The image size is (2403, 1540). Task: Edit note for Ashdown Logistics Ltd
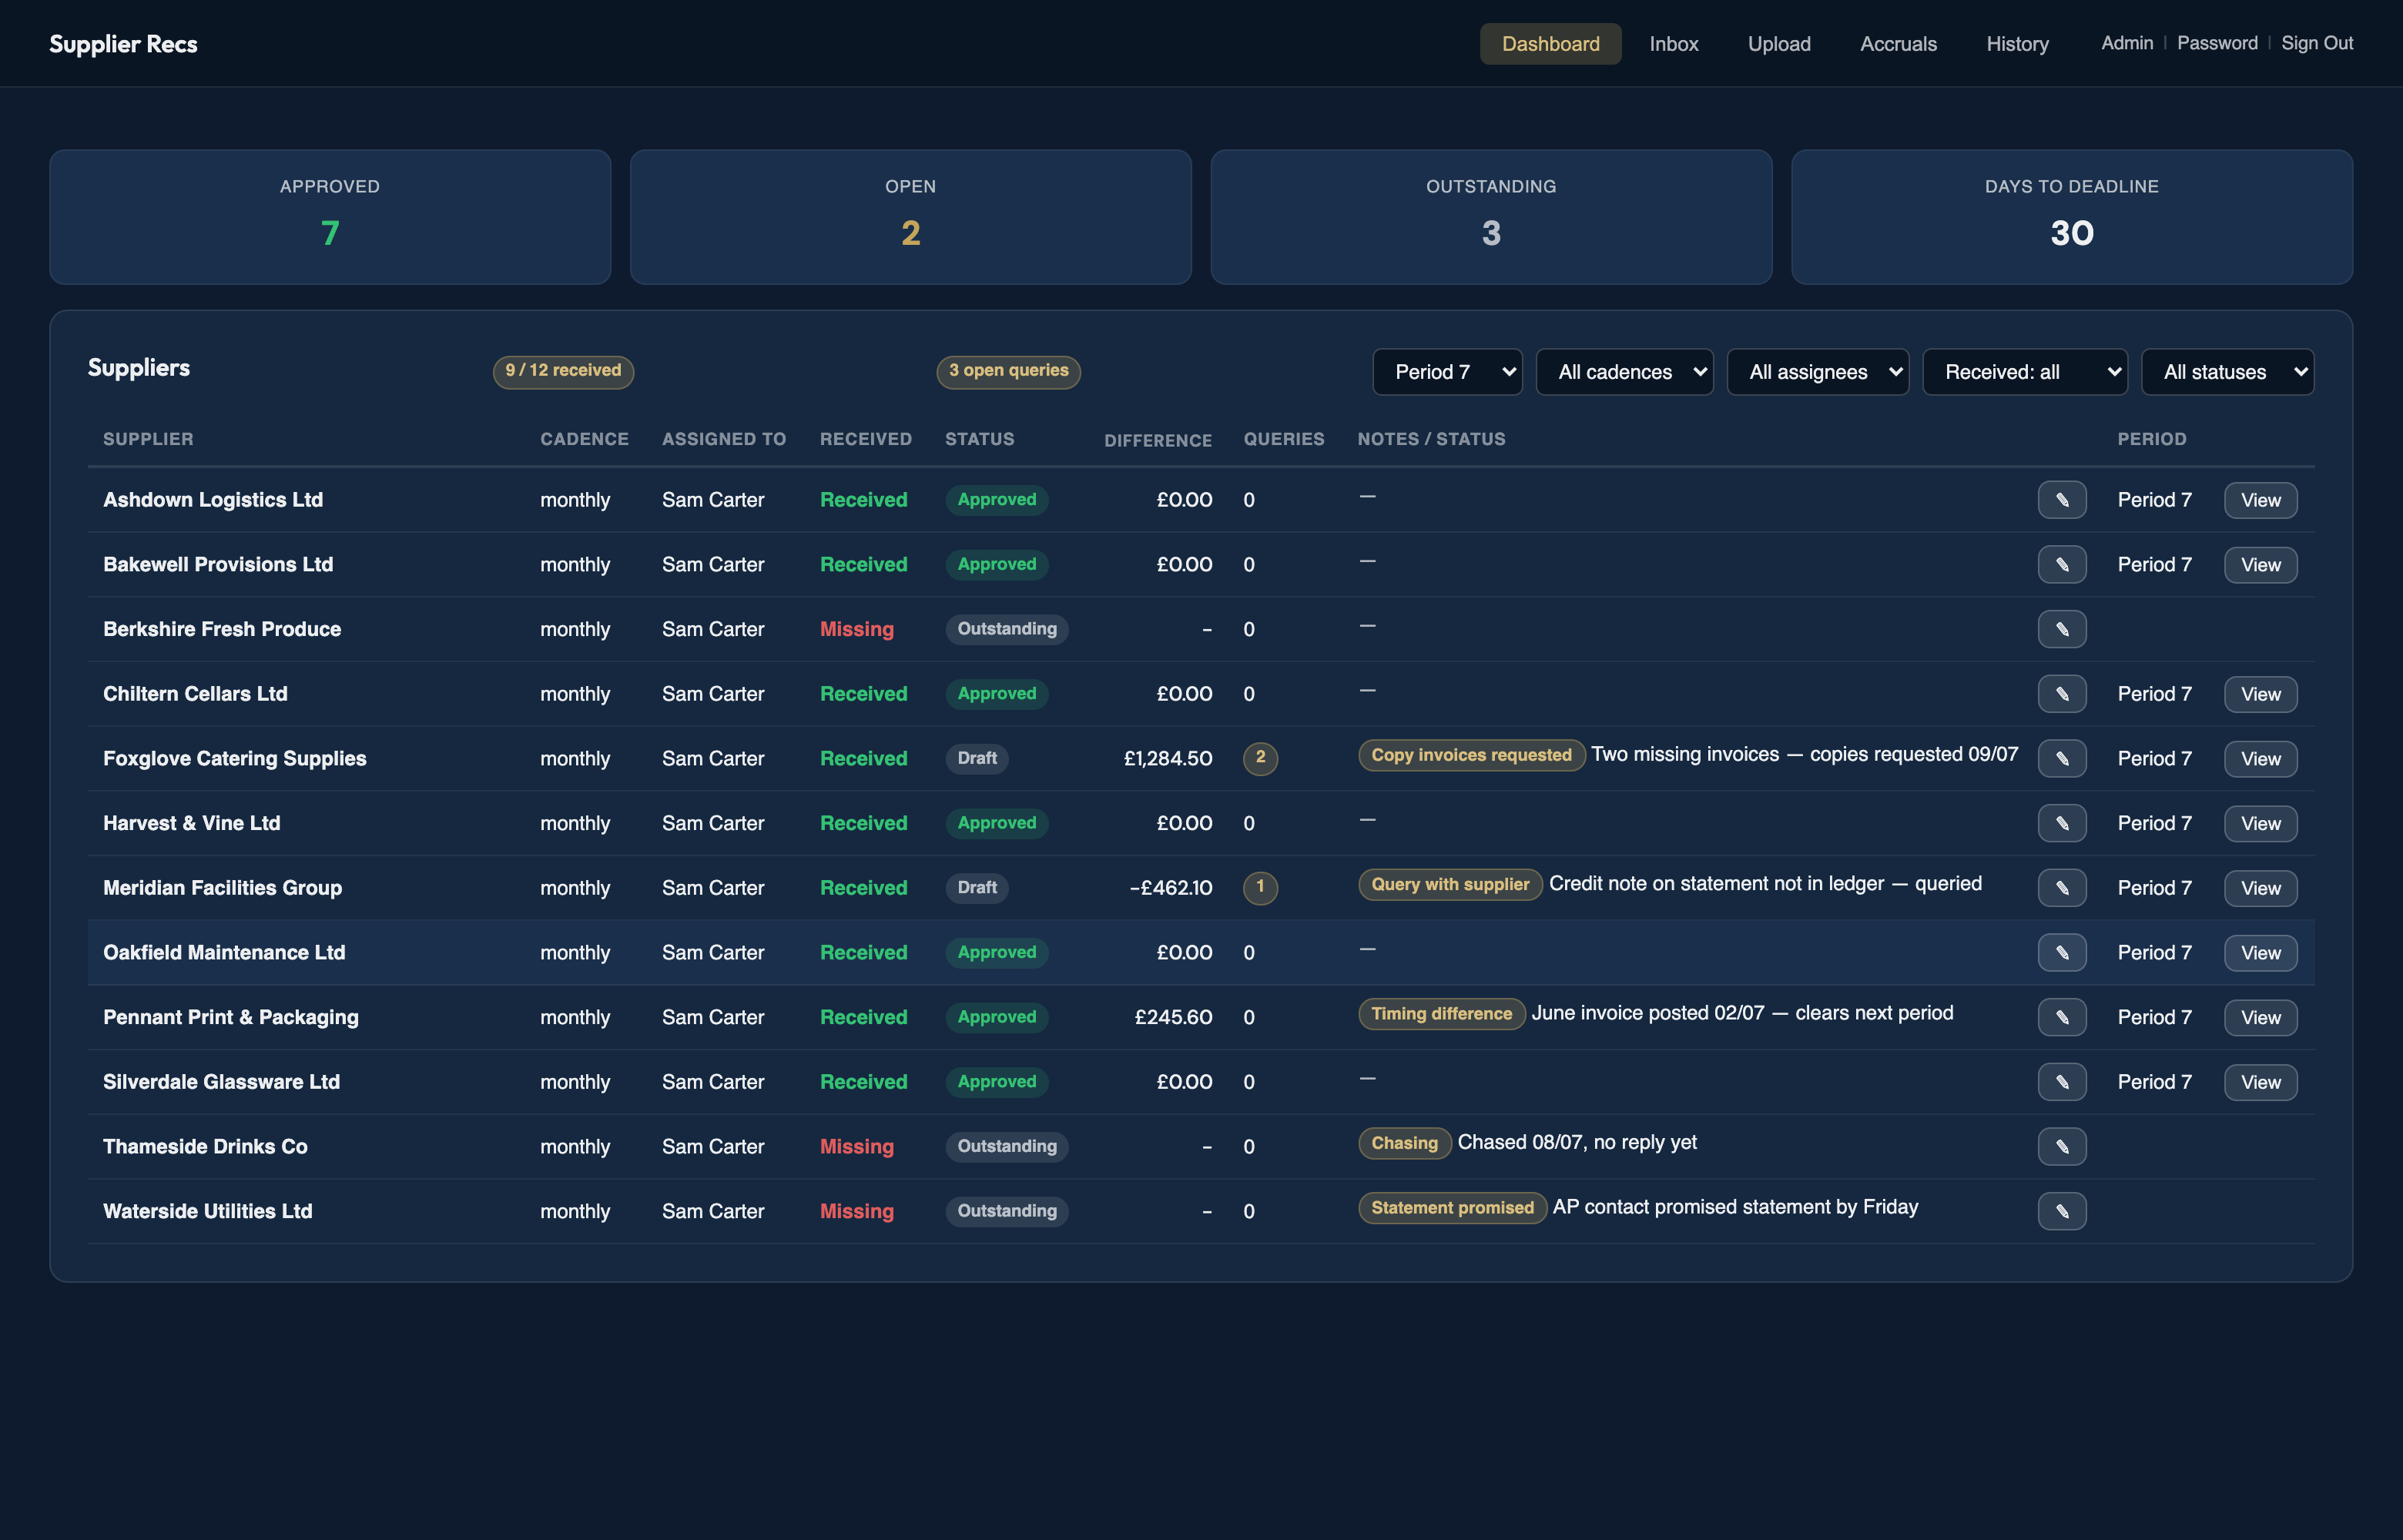click(2061, 500)
